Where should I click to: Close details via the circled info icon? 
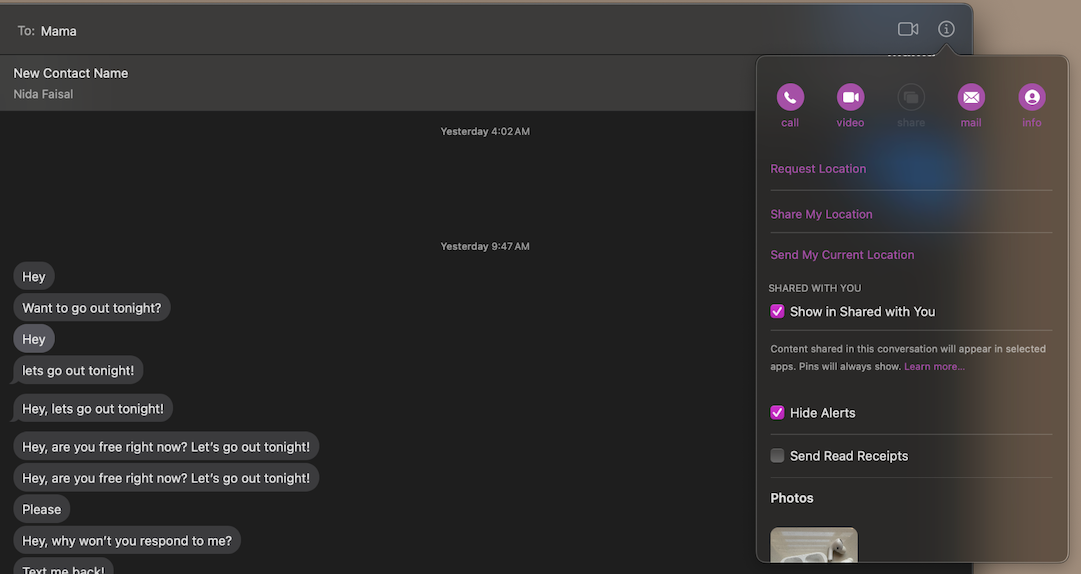[946, 29]
